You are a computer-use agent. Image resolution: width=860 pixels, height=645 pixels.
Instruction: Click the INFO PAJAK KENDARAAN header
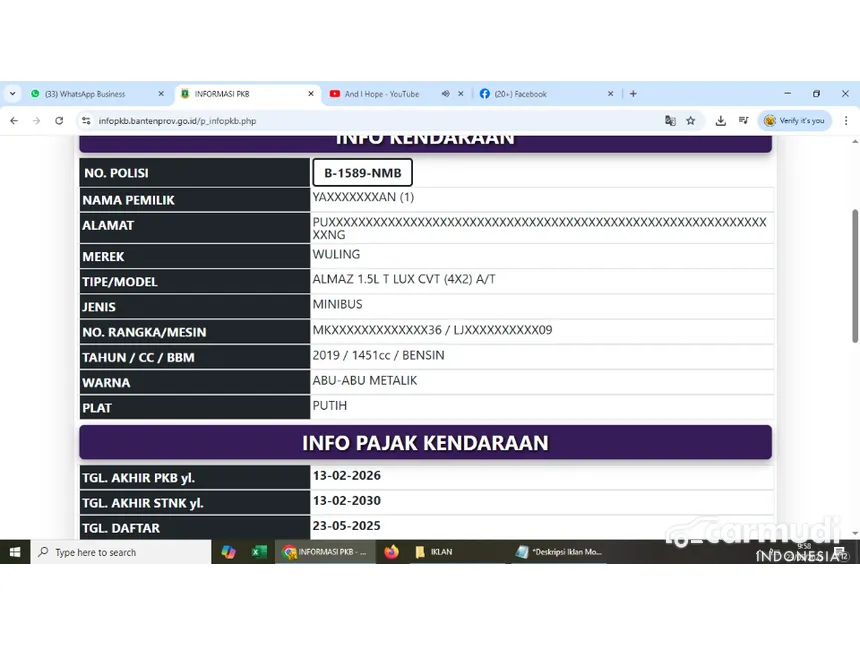click(426, 443)
